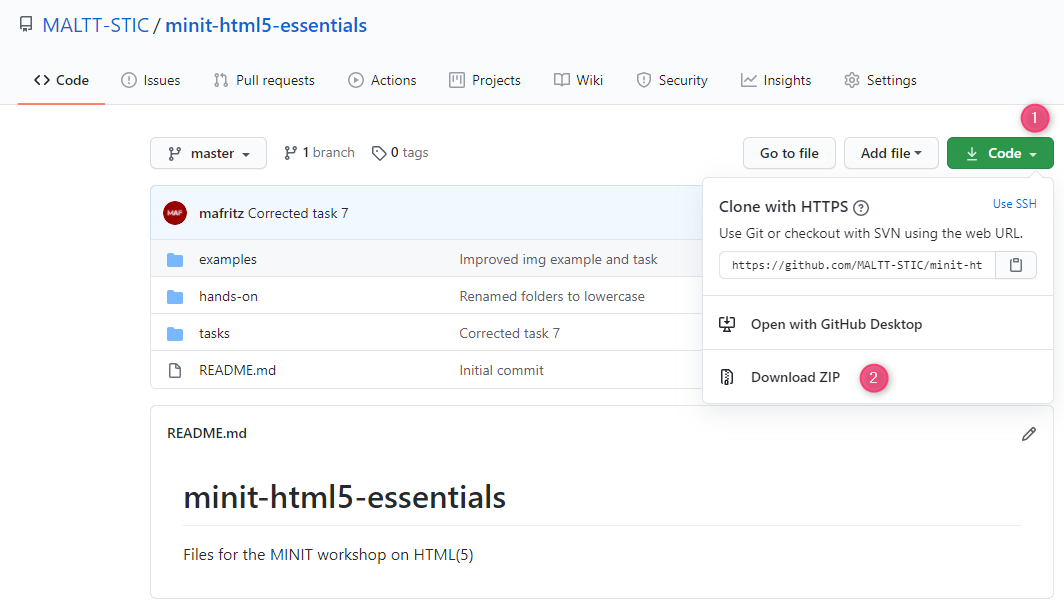View the 1 branch link
This screenshot has height=610, width=1064.
319,153
